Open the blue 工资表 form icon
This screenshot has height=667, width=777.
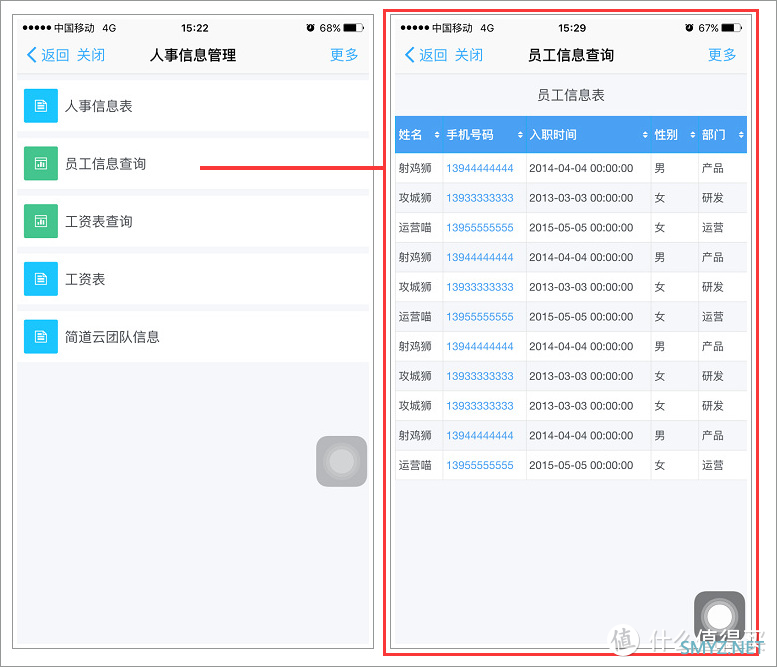(41, 278)
